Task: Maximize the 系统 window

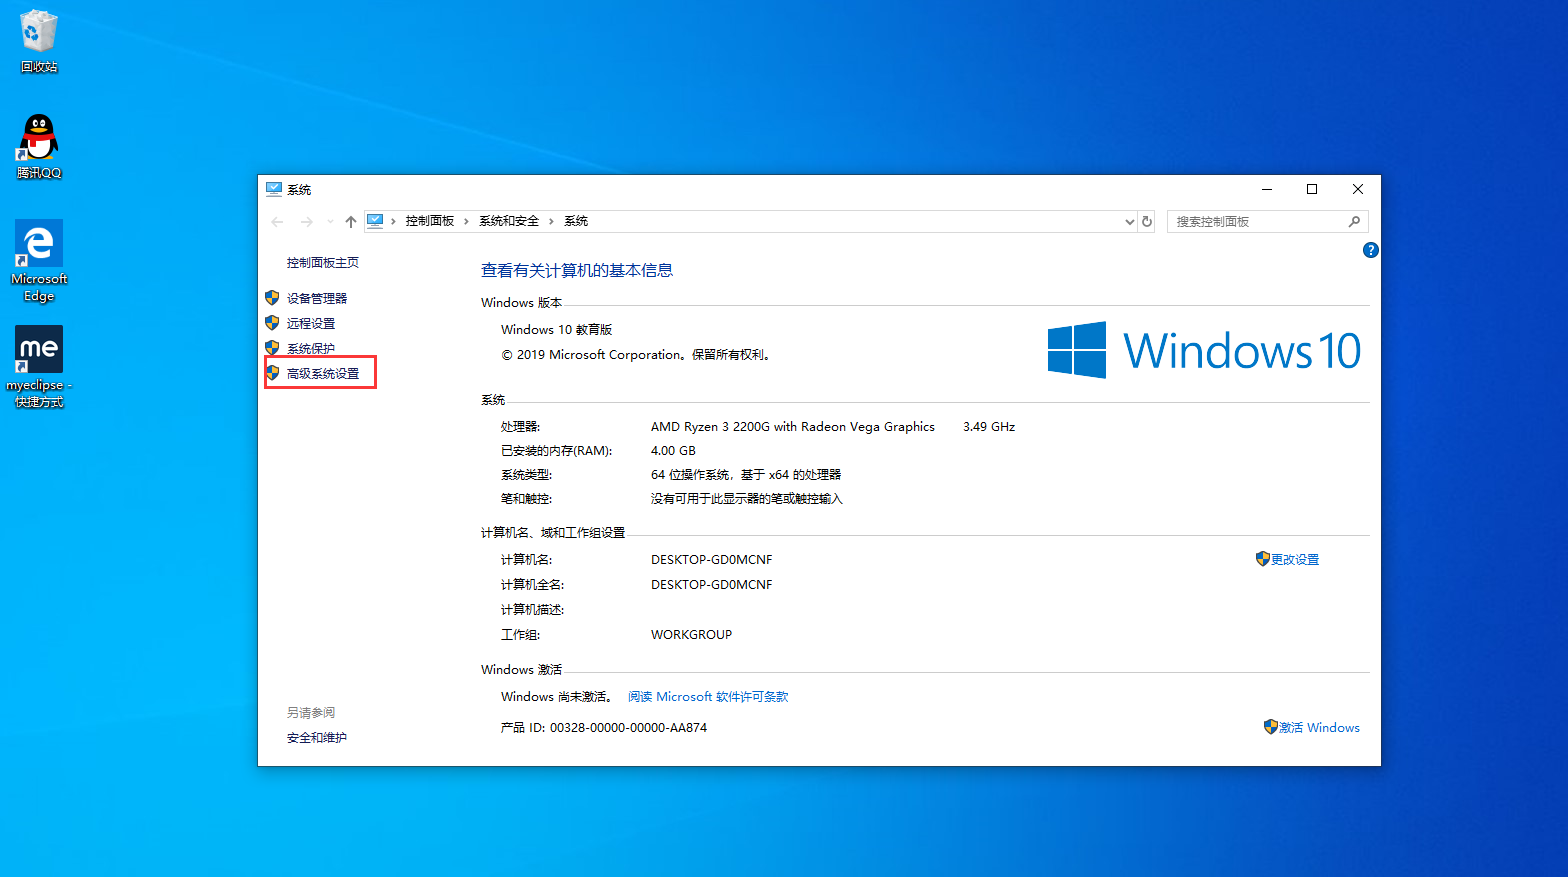Action: (1312, 189)
